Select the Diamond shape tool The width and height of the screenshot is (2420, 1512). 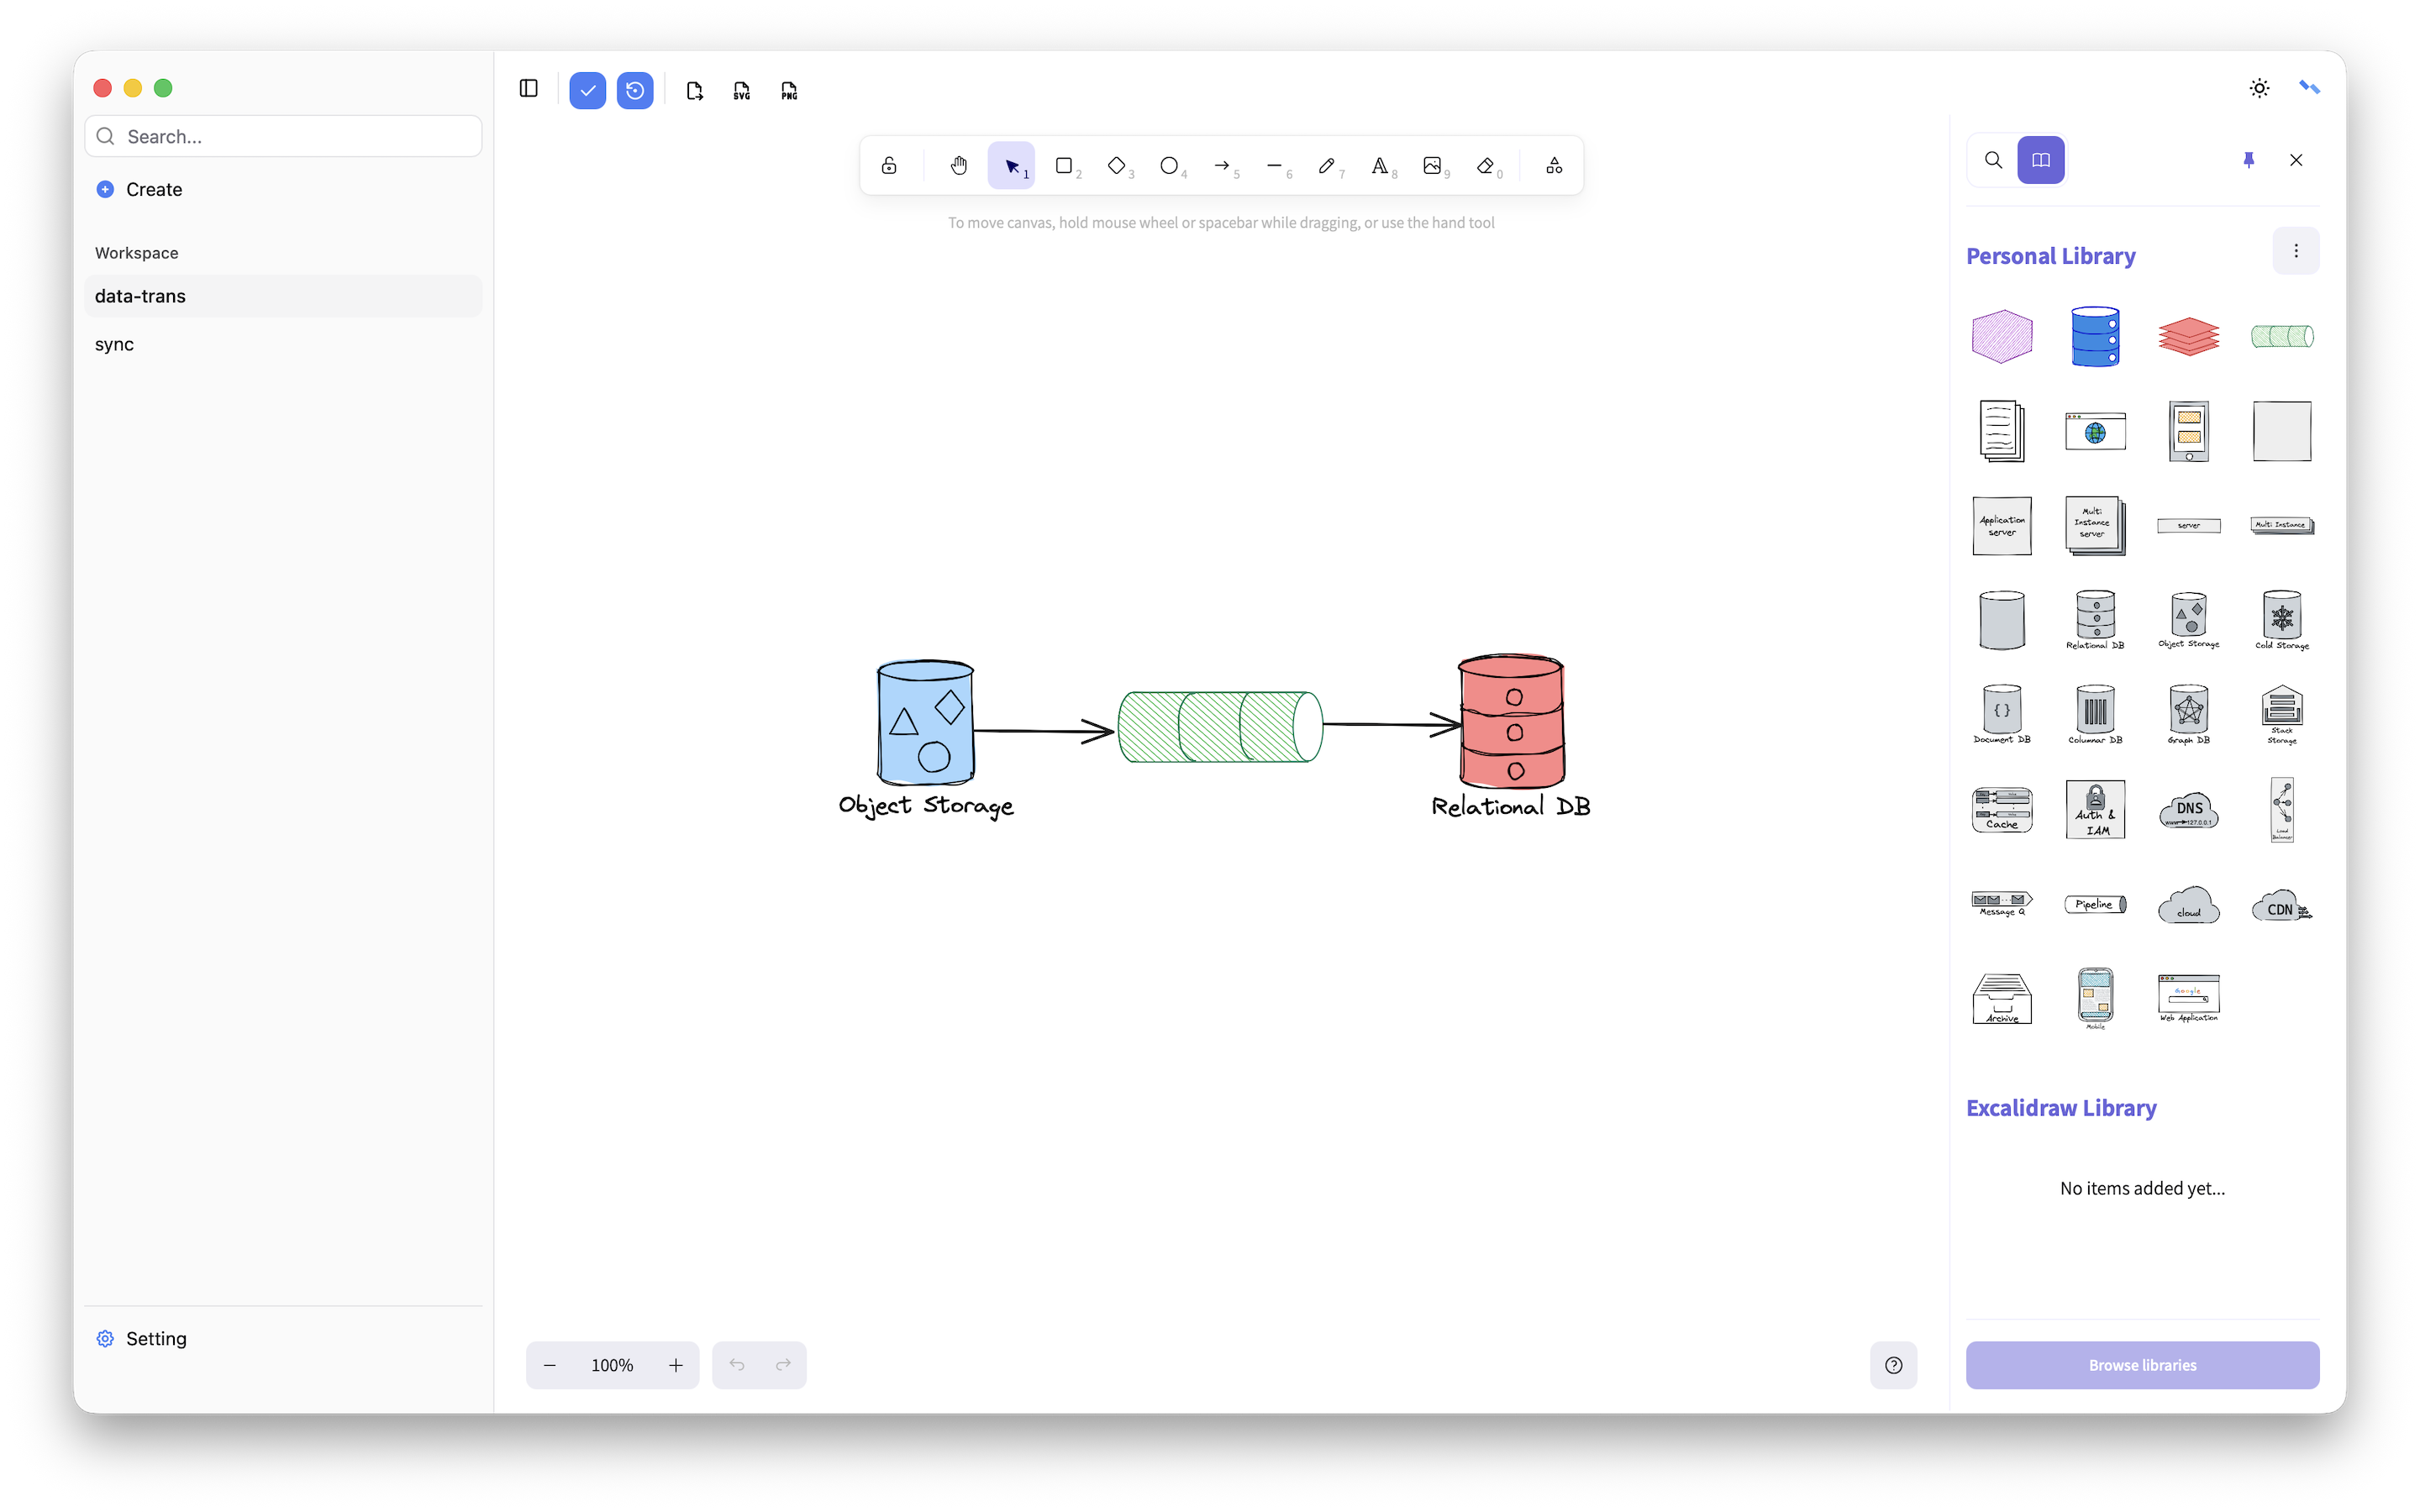click(x=1117, y=166)
